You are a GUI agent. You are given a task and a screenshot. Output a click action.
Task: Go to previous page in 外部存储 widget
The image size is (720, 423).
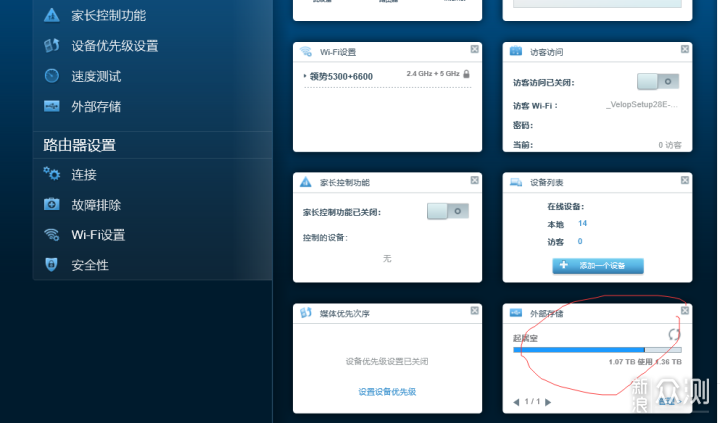point(516,402)
